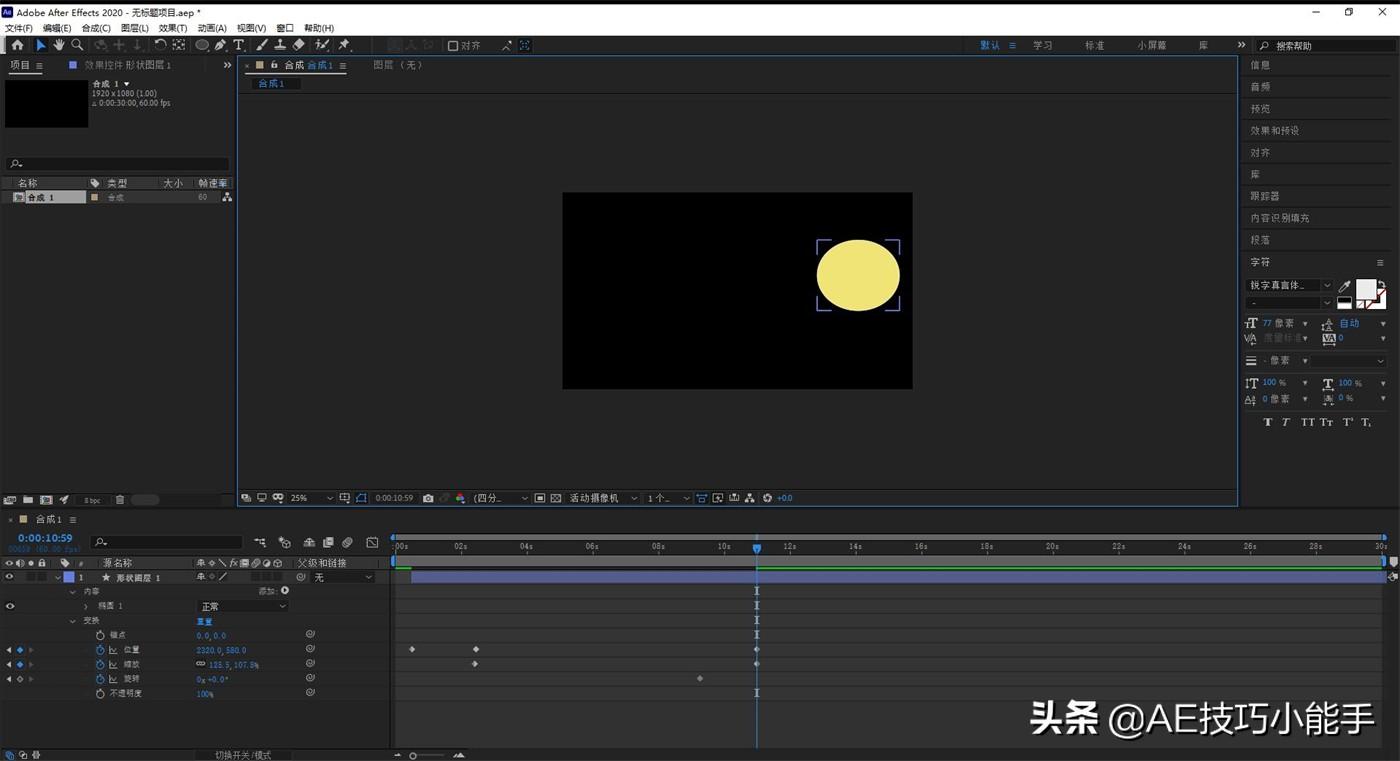Create new folder icon in Project panel
This screenshot has width=1400, height=761.
[28, 500]
